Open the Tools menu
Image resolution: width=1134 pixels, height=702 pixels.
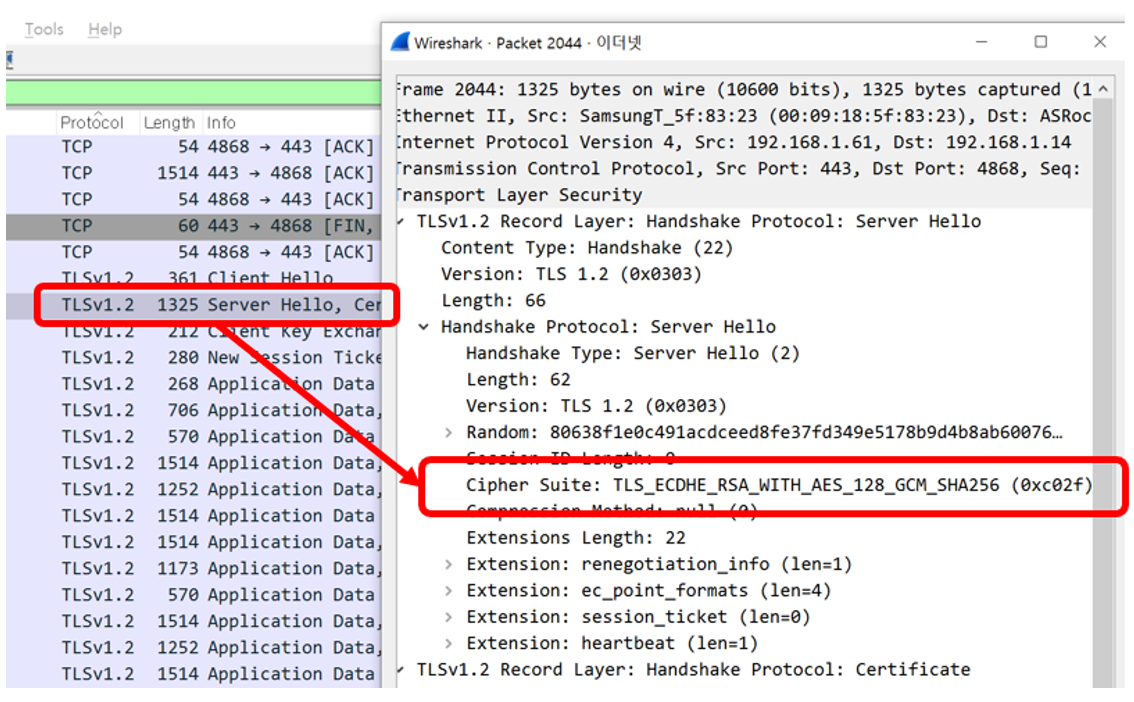tap(44, 29)
